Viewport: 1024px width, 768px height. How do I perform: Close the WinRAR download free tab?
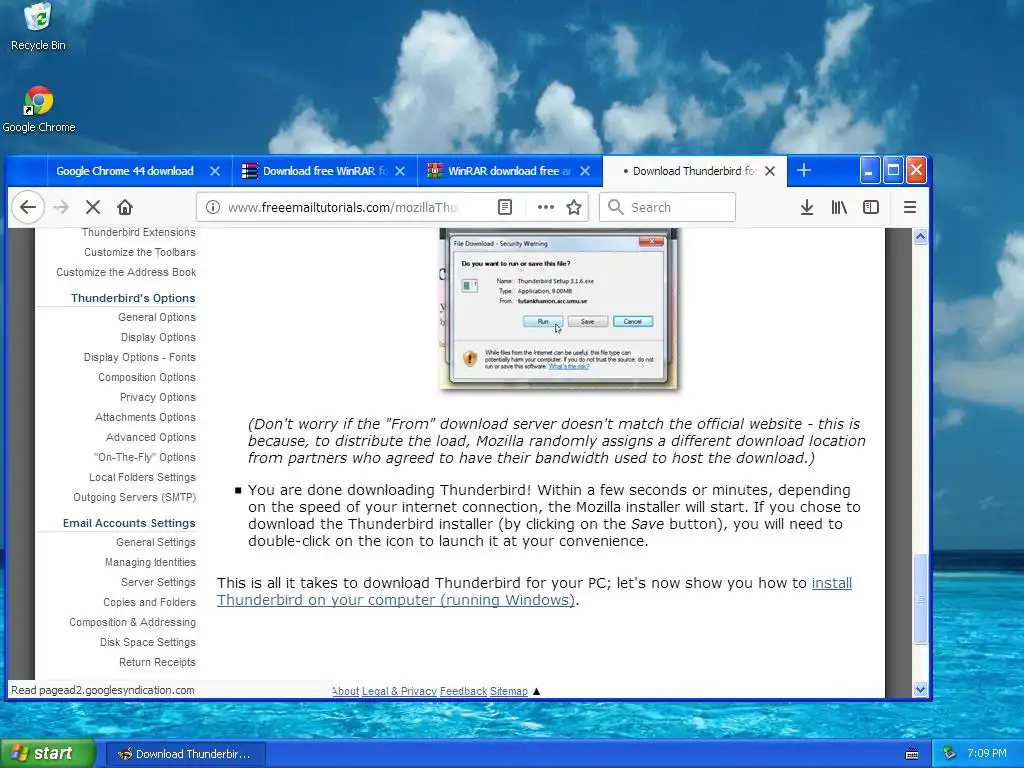[x=585, y=171]
